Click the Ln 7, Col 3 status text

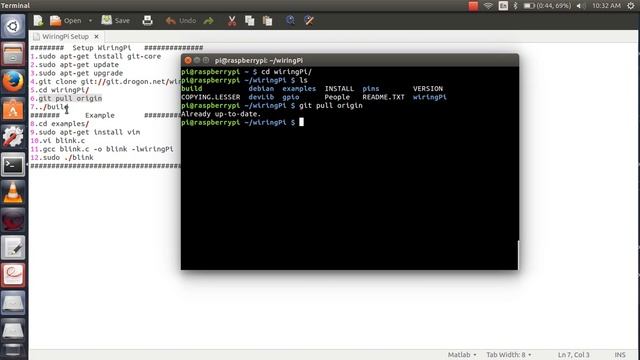point(573,355)
